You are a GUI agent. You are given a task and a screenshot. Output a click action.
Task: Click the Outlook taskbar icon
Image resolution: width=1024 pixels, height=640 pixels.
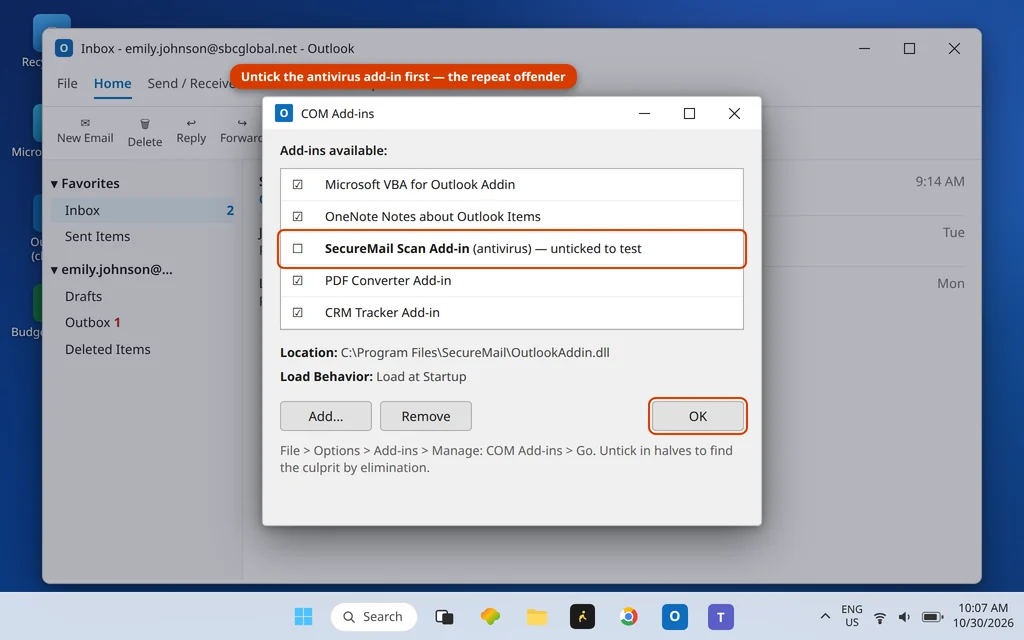(675, 616)
